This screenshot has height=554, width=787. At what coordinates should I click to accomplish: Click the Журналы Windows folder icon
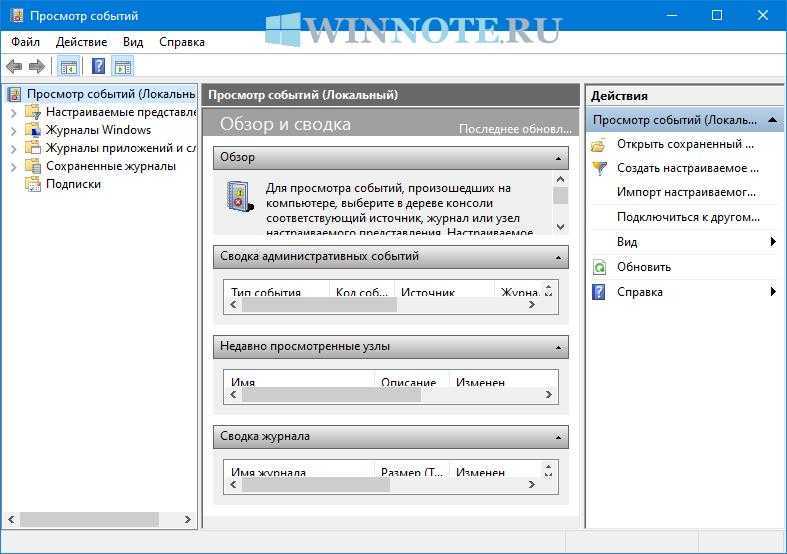(33, 130)
